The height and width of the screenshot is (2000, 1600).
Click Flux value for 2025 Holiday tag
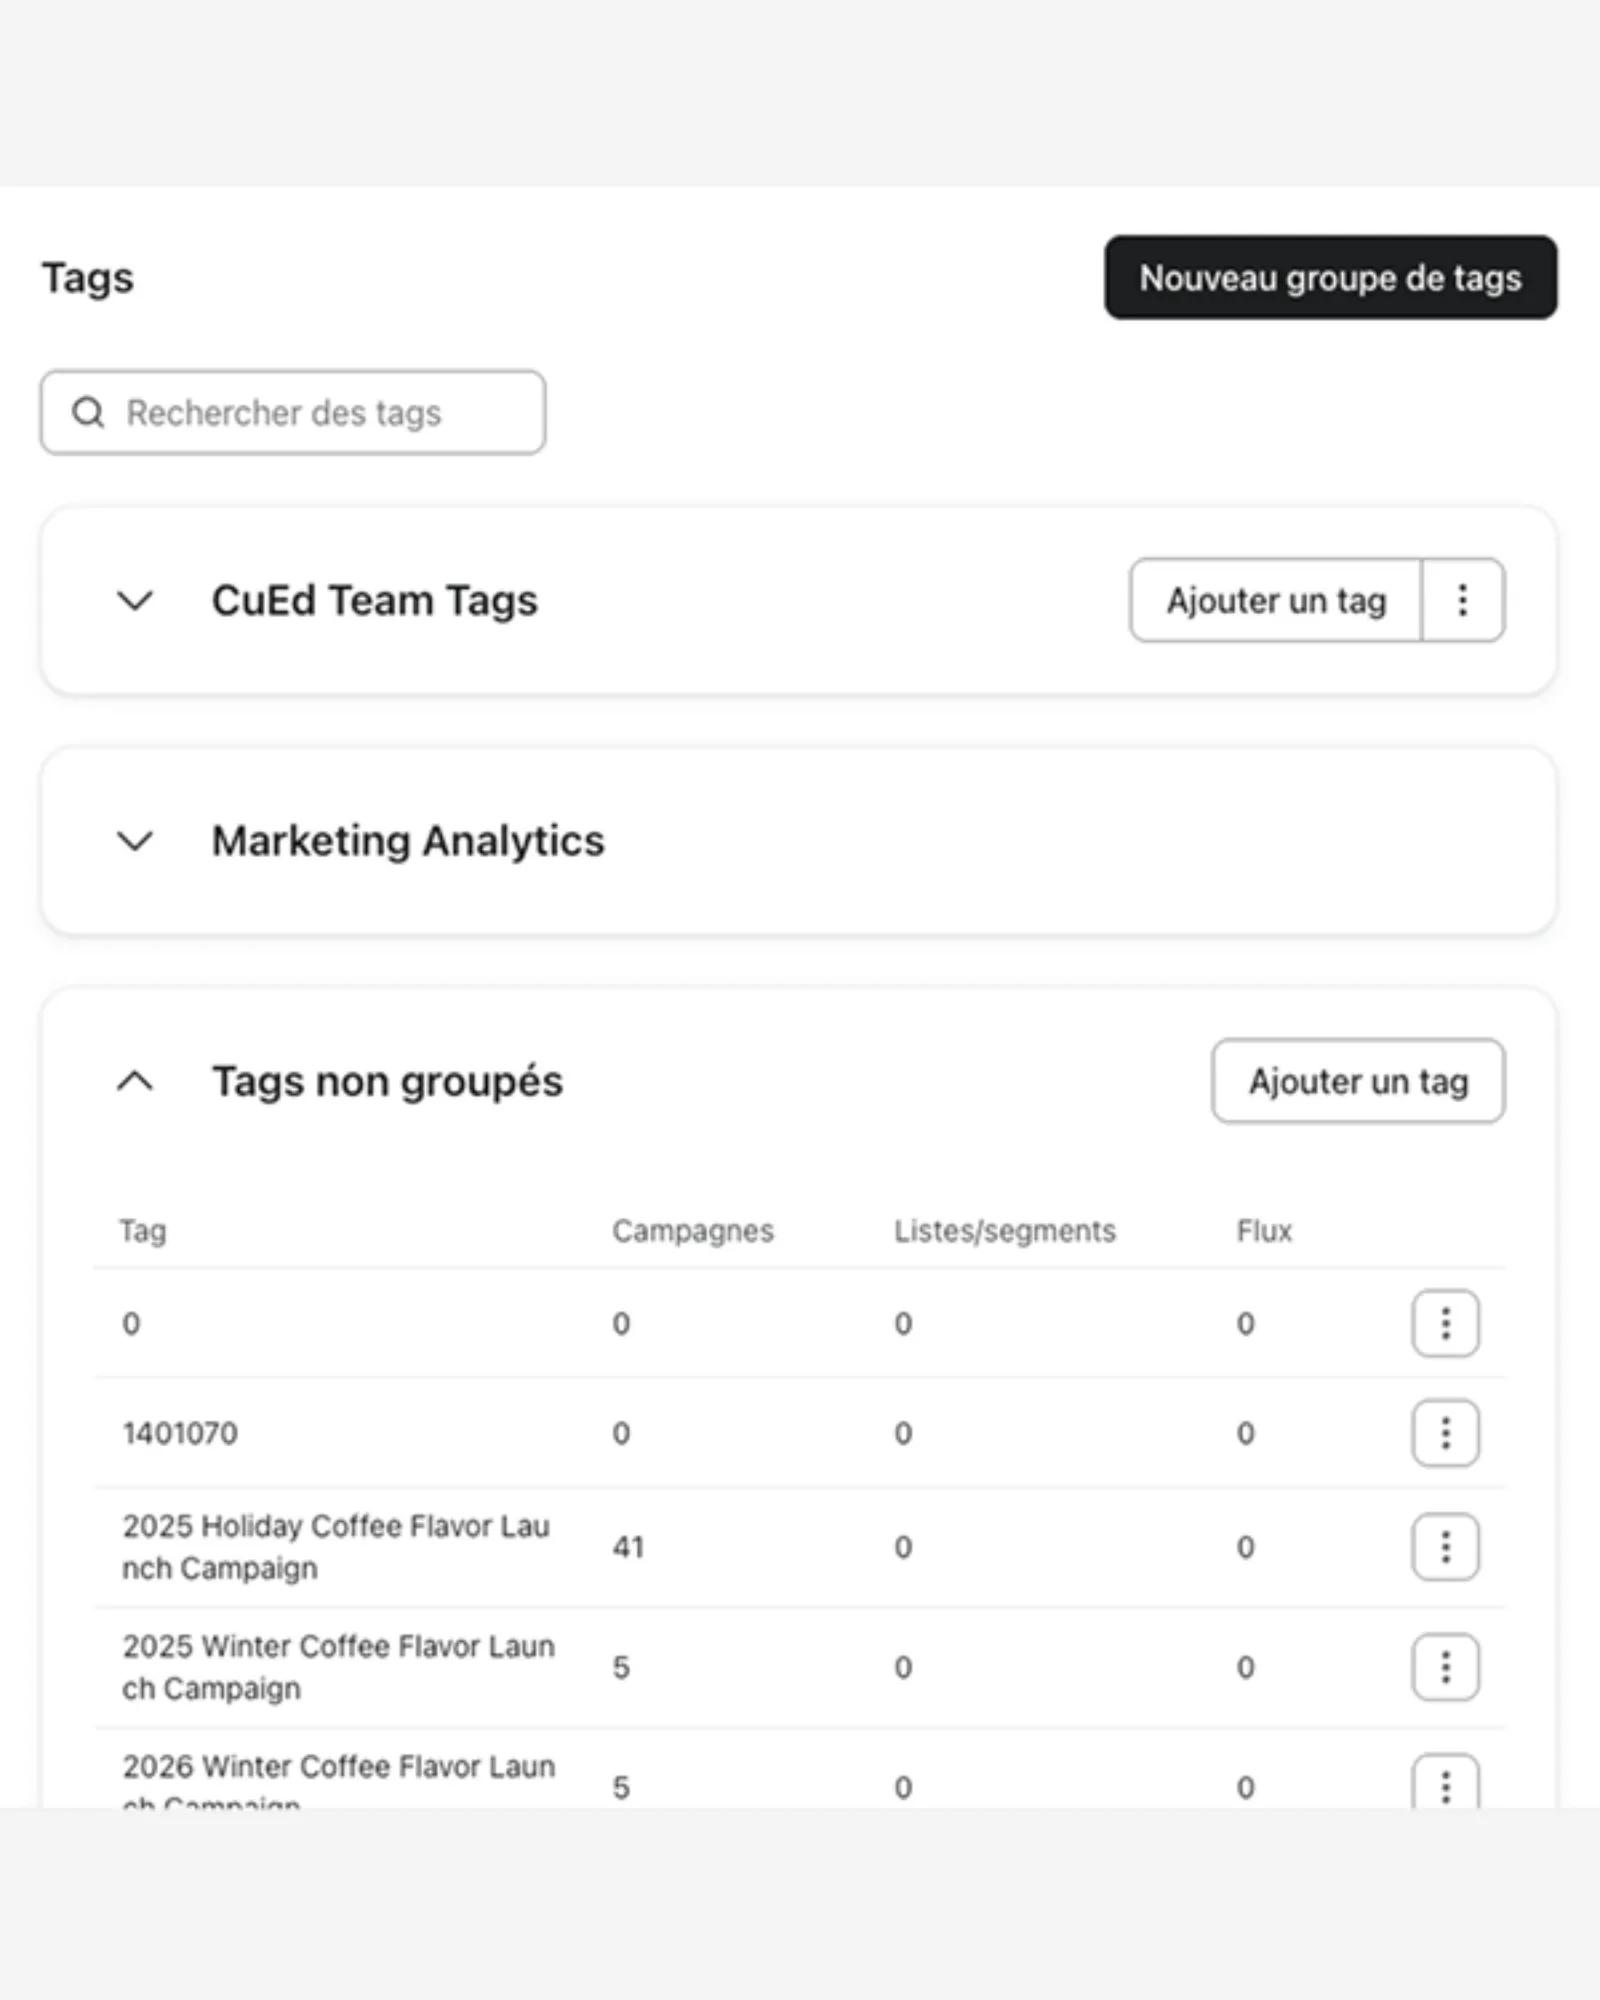coord(1245,1547)
